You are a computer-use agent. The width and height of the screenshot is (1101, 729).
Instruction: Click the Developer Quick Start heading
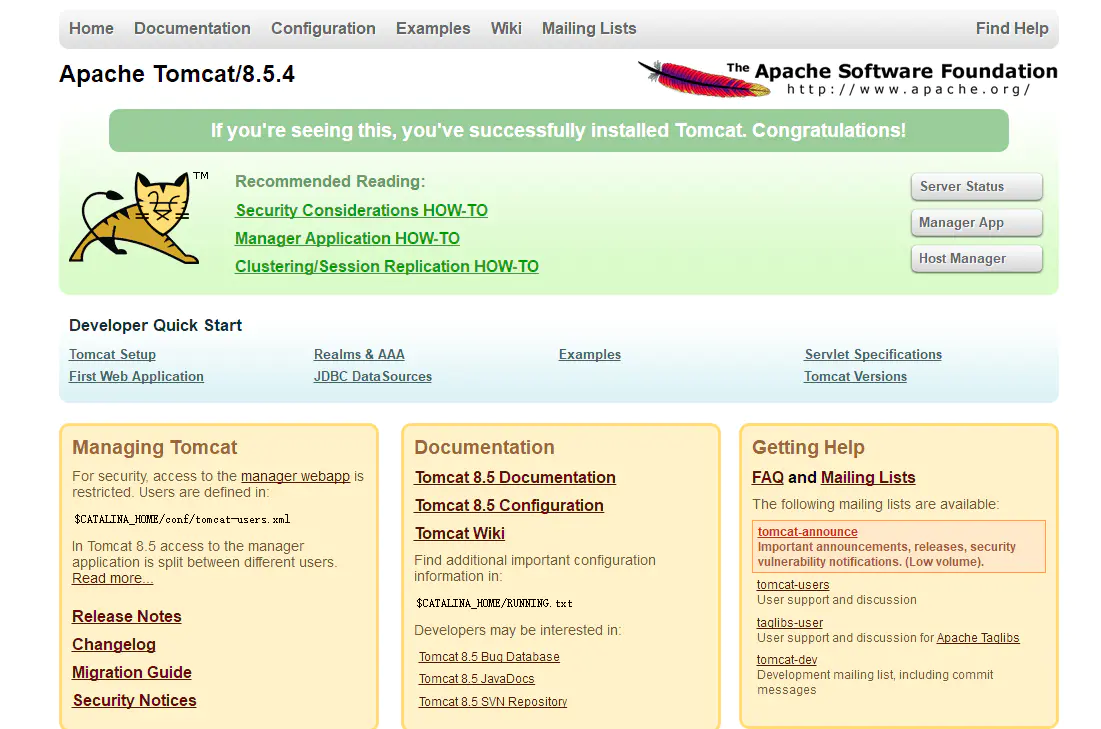tap(155, 325)
